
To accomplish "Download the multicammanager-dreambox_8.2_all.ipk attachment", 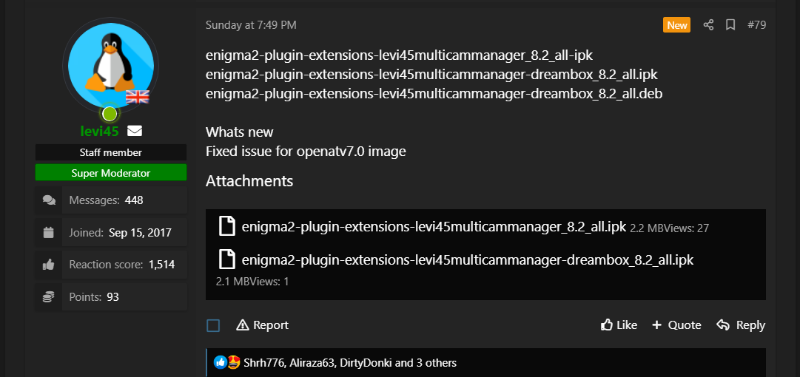I will tap(468, 260).
